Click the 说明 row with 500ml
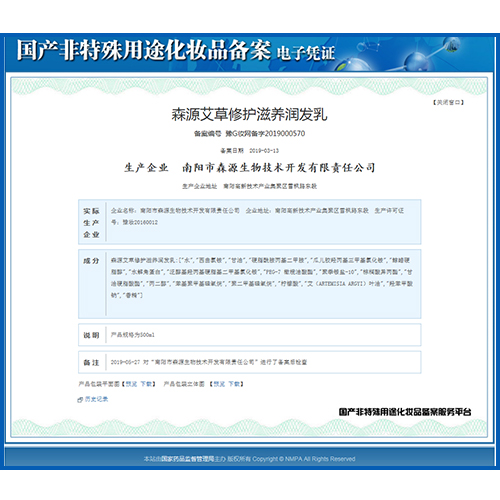The image size is (500, 500). click(250, 335)
